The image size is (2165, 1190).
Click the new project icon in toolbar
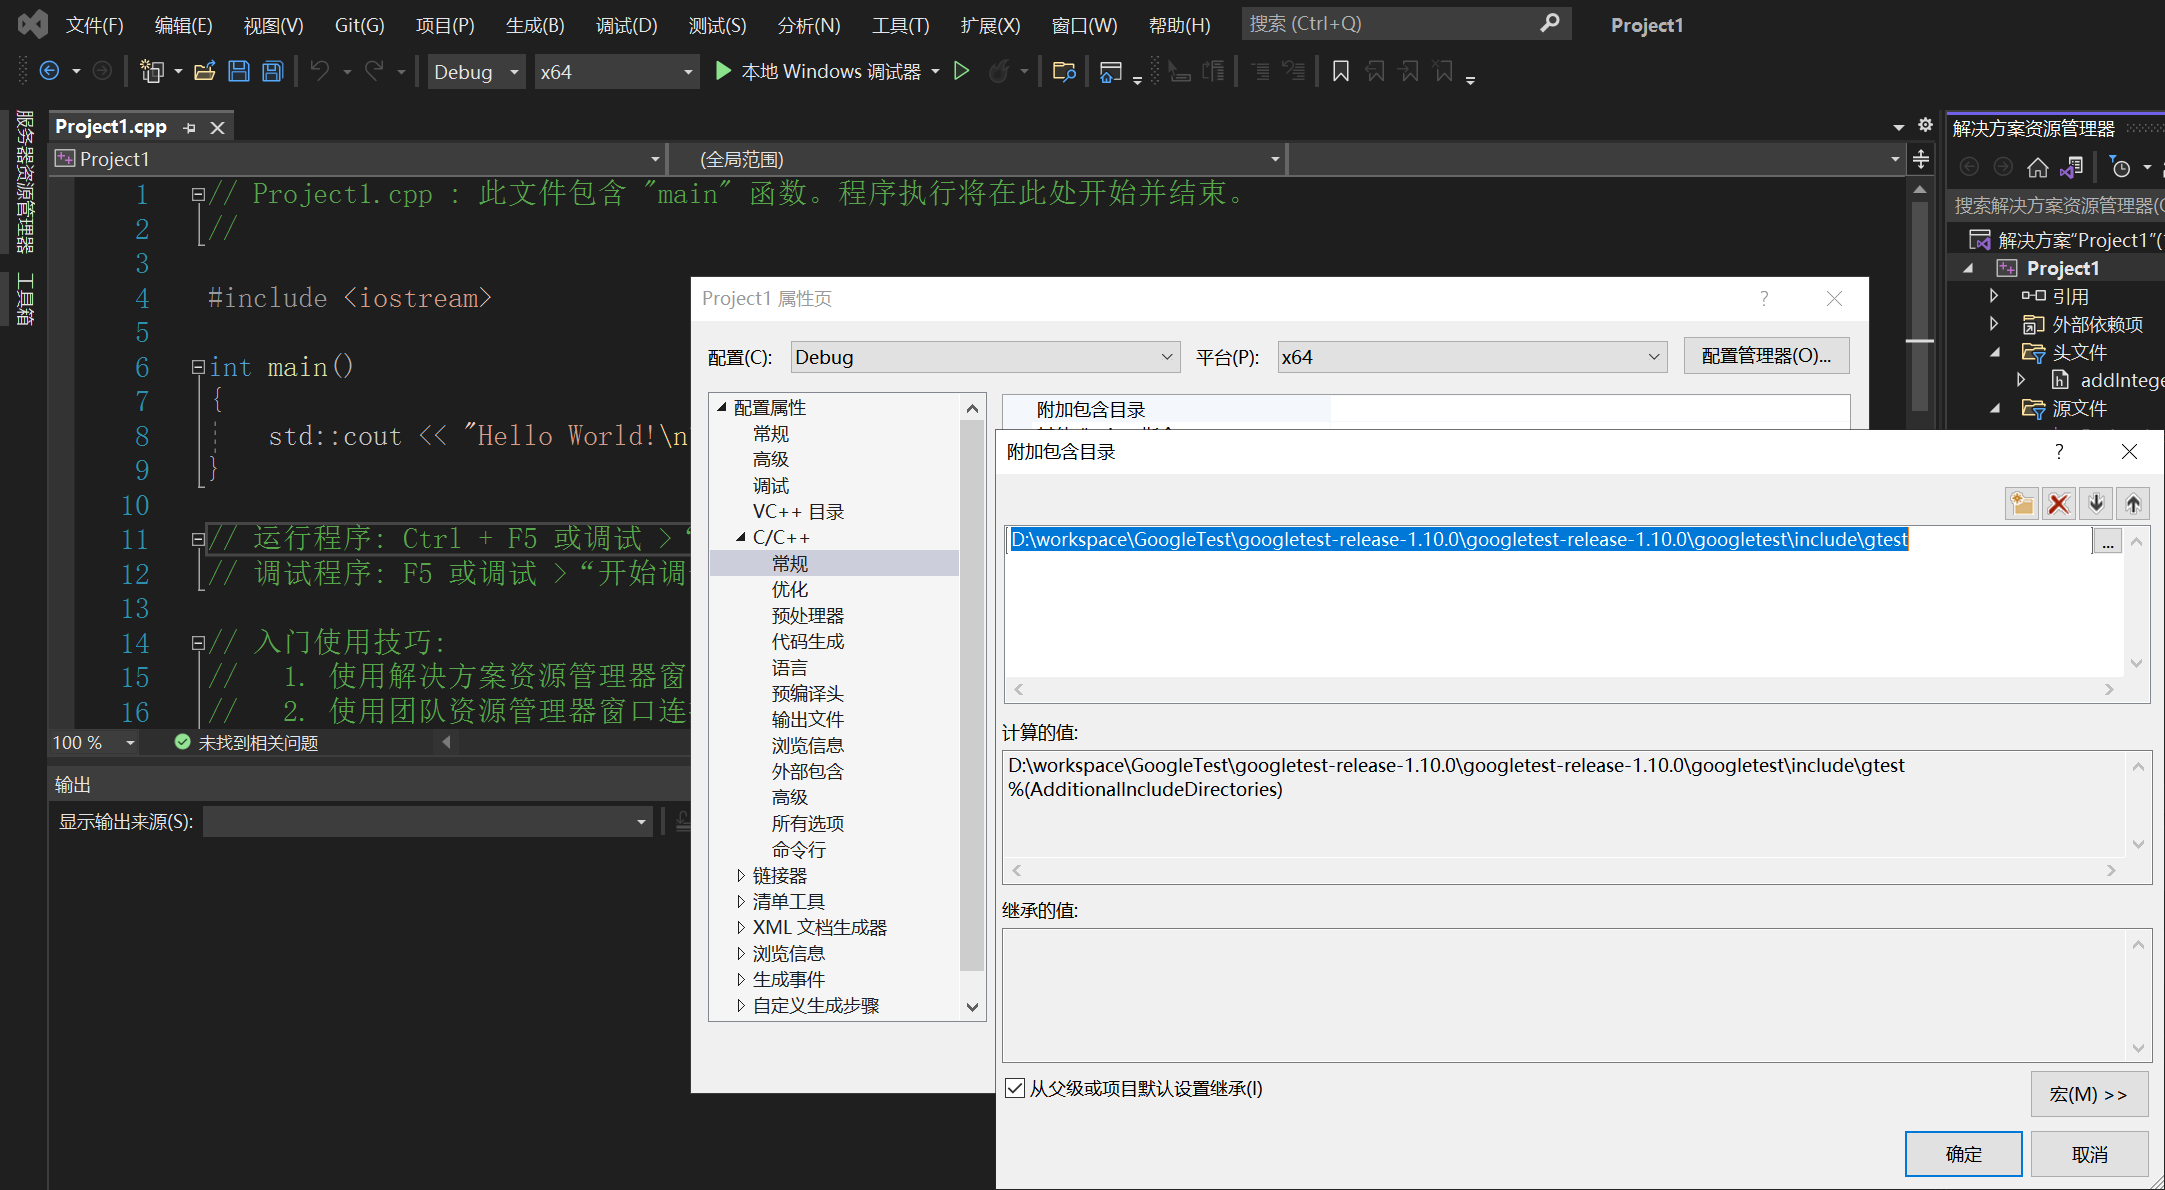click(x=152, y=71)
